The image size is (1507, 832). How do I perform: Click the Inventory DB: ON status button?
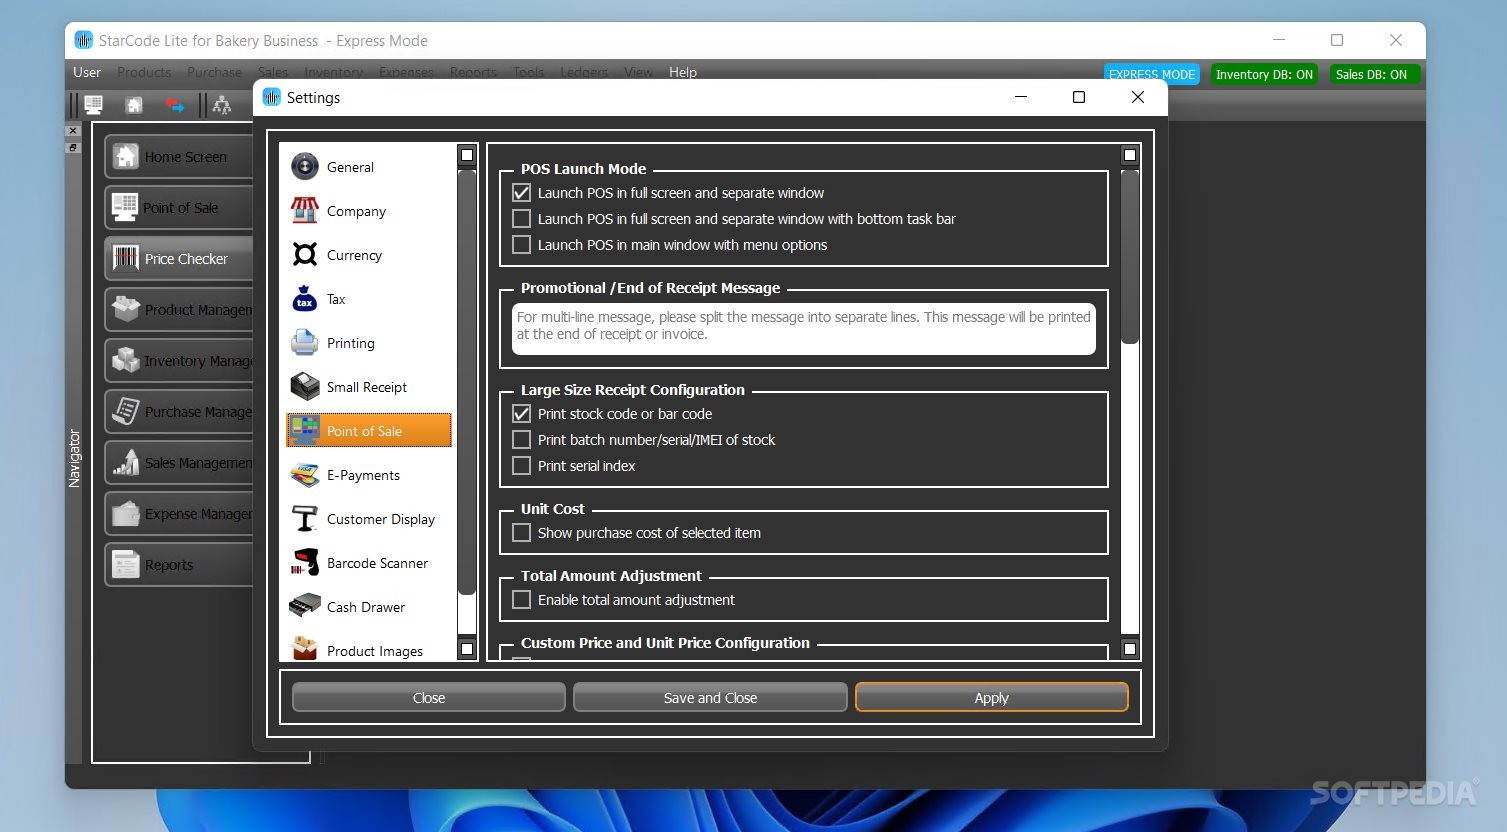click(1264, 74)
